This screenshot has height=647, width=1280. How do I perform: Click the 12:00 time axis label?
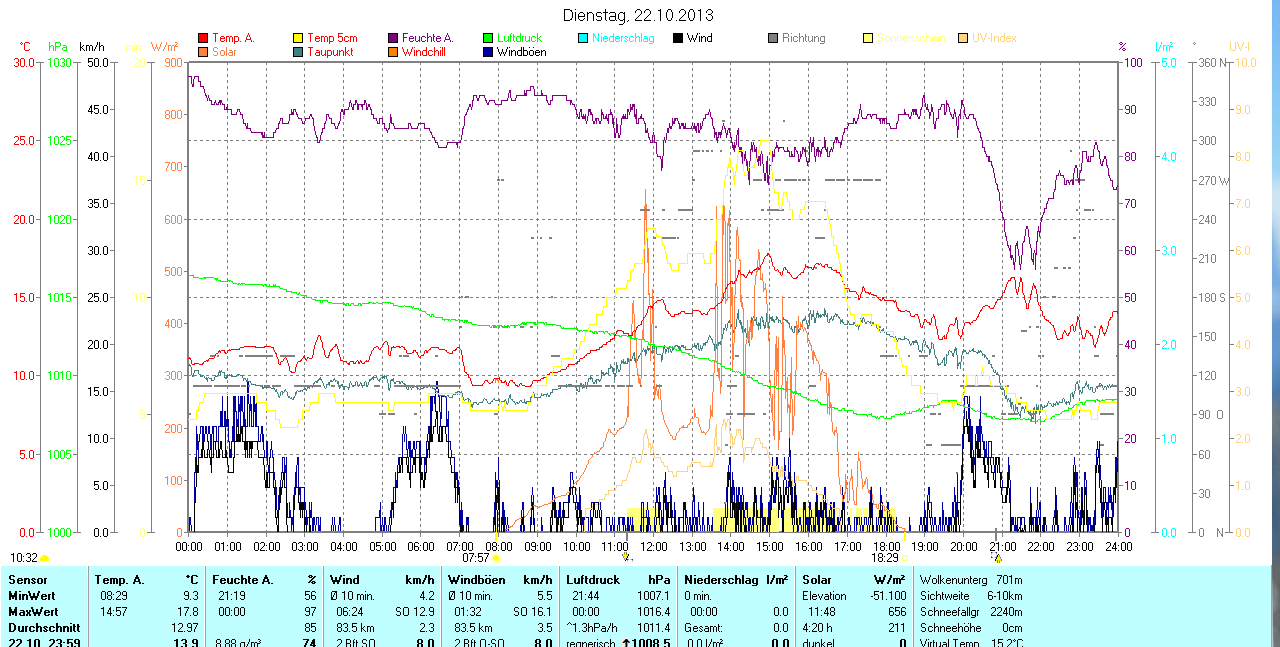[x=653, y=547]
